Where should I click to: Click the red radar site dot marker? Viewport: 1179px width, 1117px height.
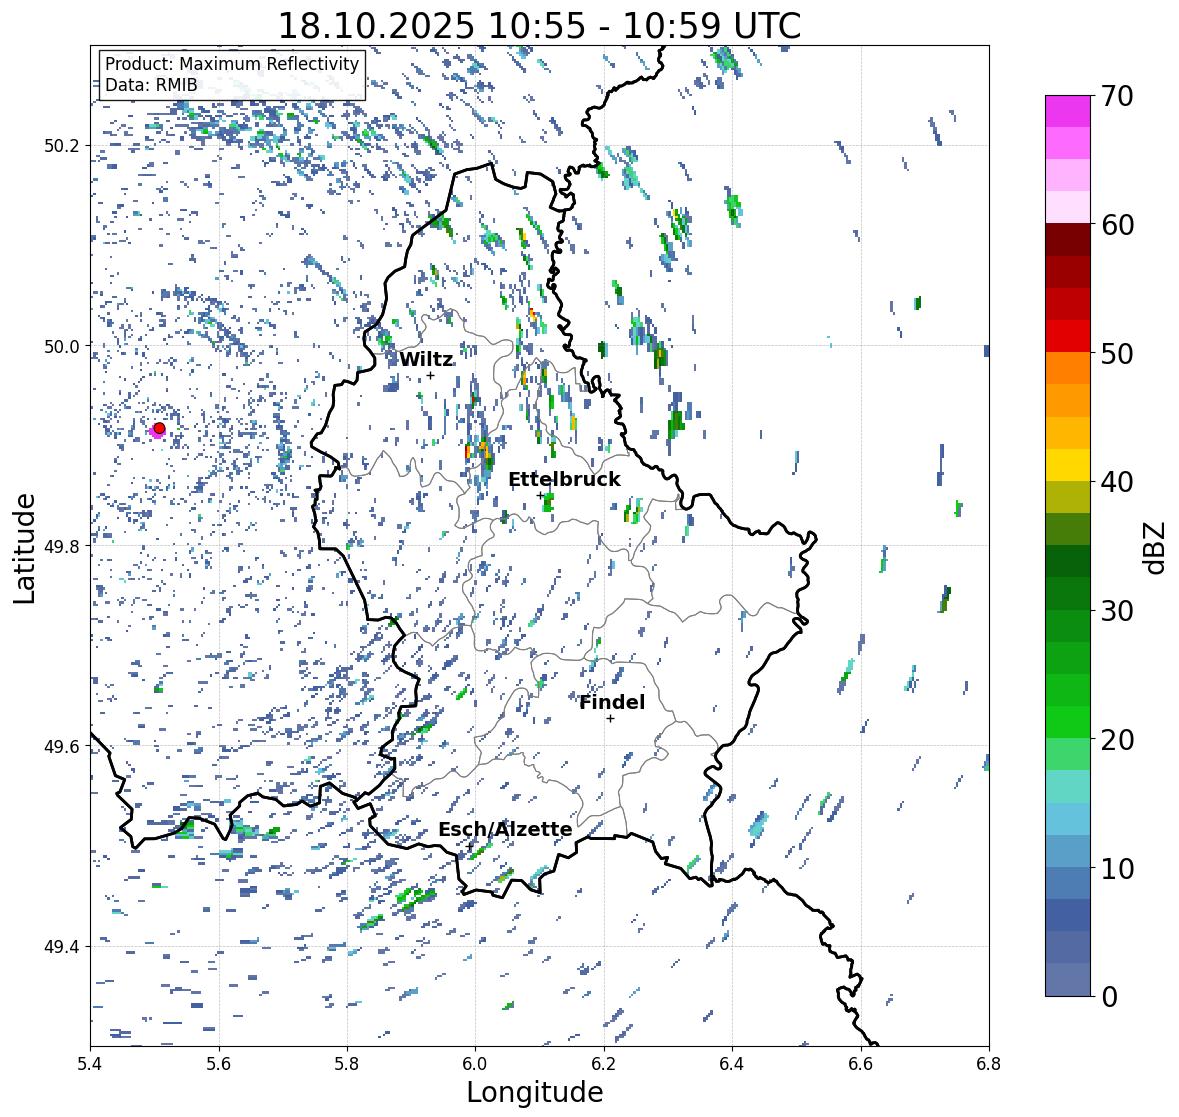[x=159, y=428]
